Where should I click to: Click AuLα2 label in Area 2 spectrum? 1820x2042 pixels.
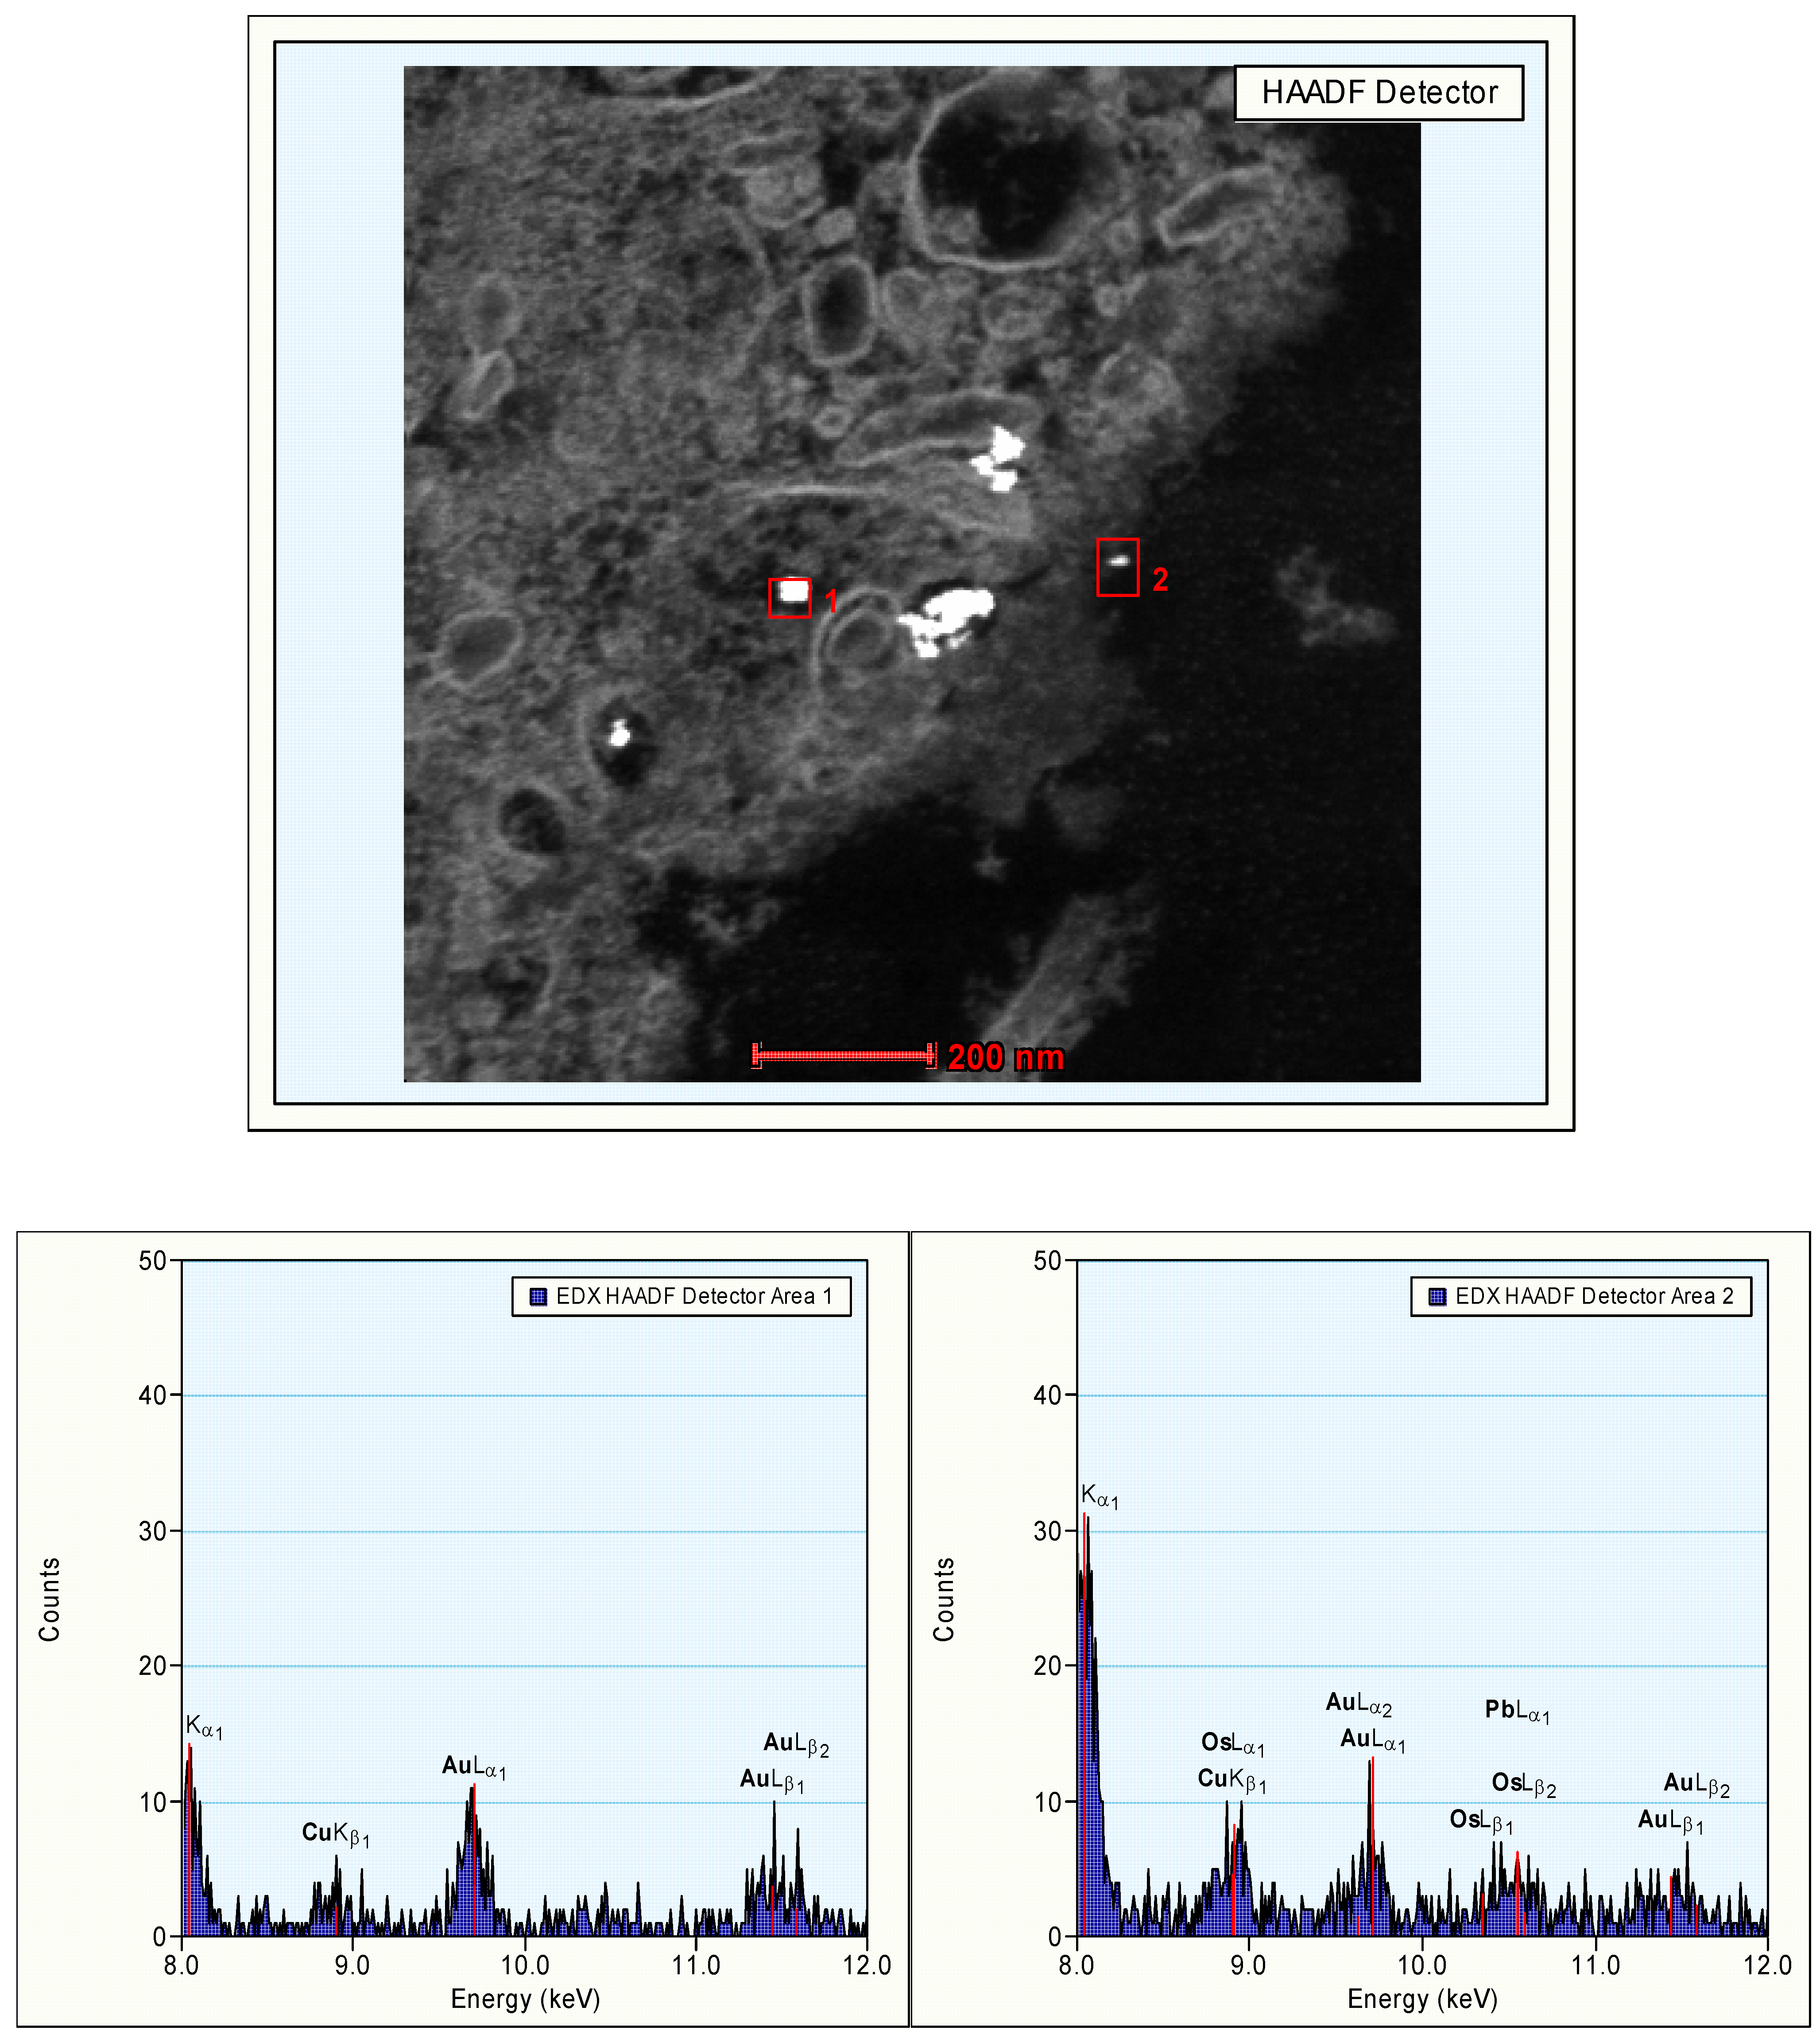[1358, 1703]
